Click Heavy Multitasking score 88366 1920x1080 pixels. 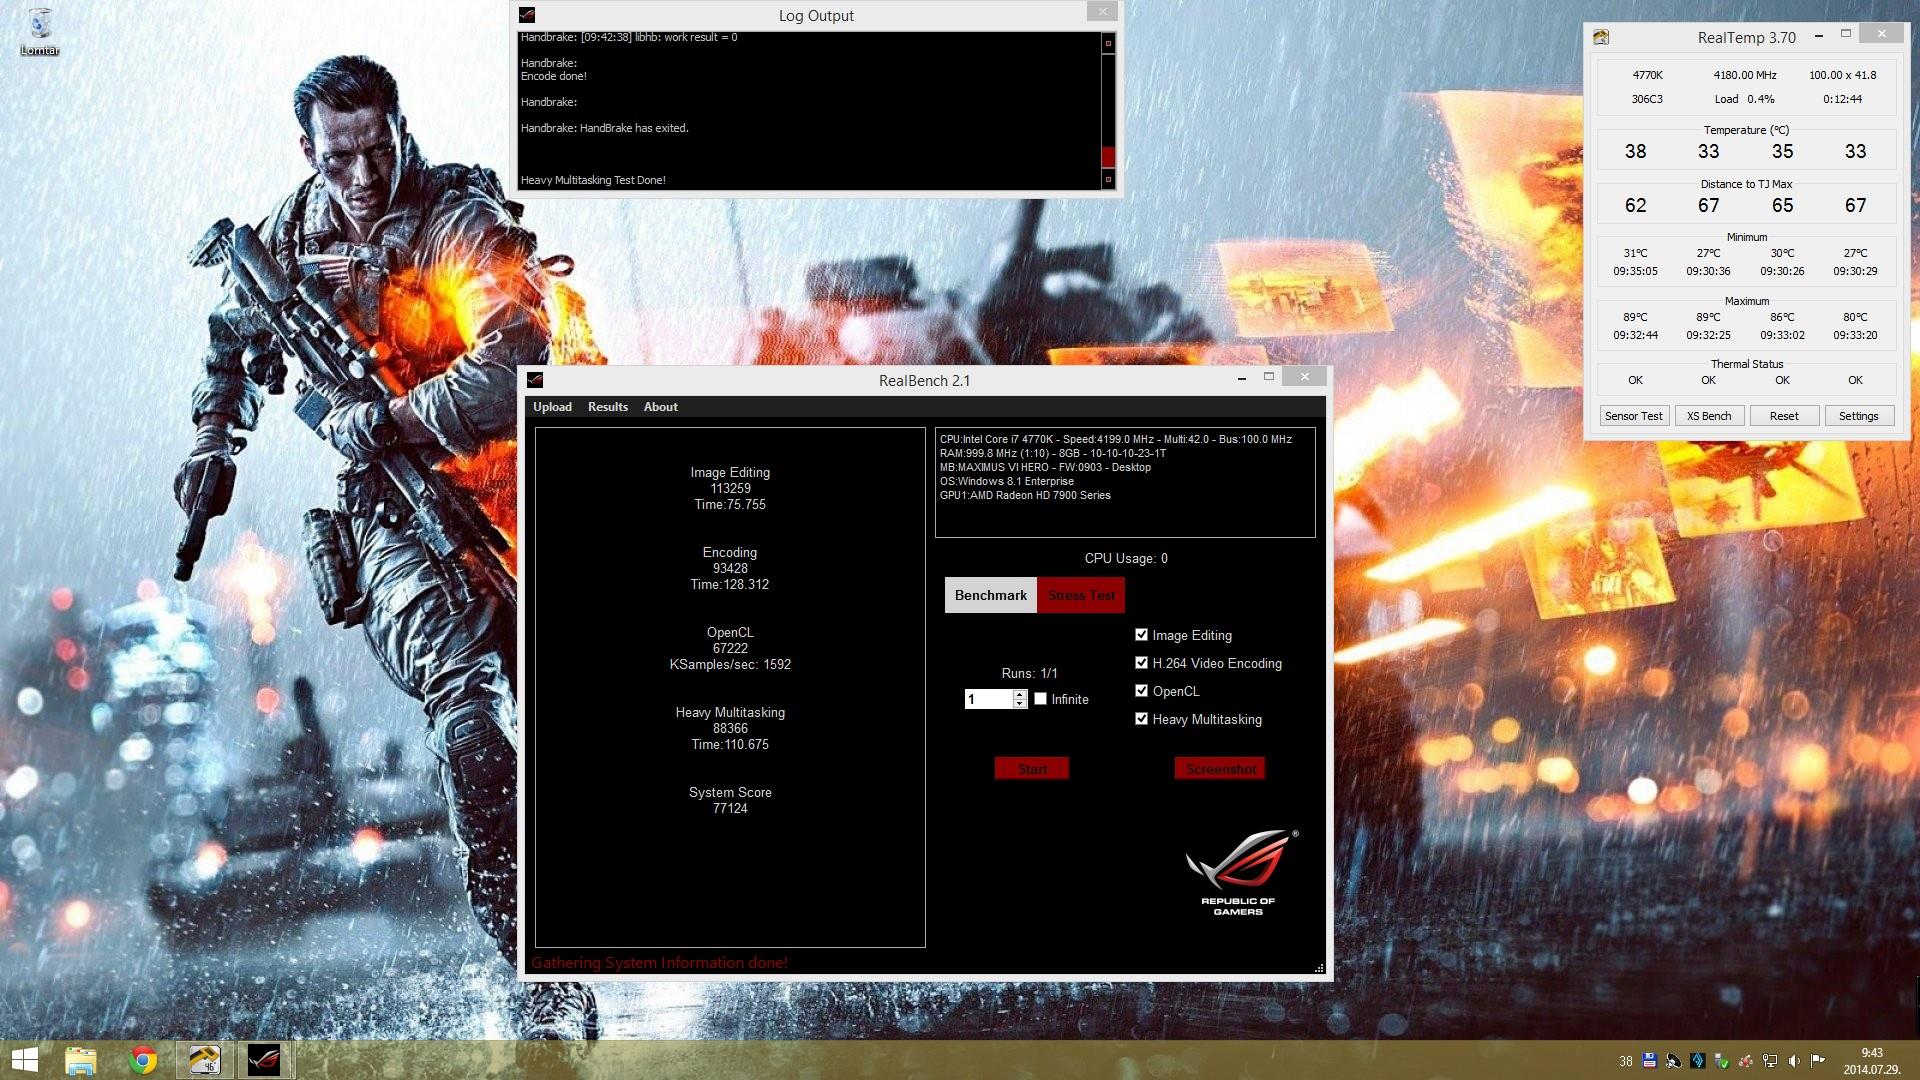pos(730,728)
